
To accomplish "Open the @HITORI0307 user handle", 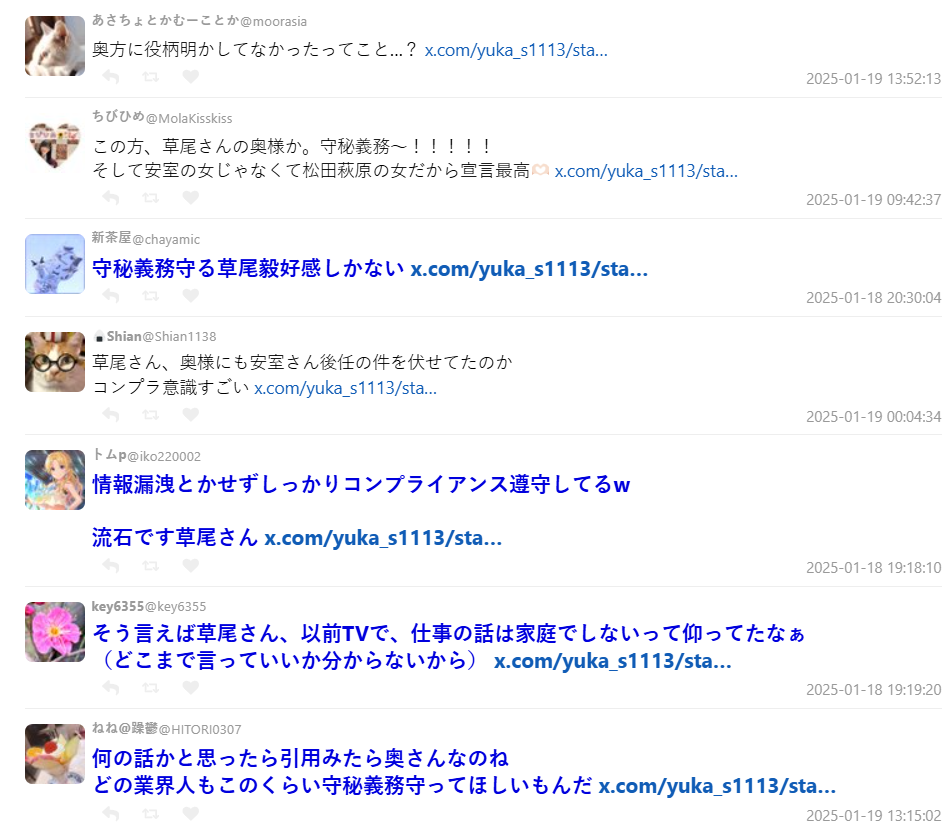I will click(200, 730).
